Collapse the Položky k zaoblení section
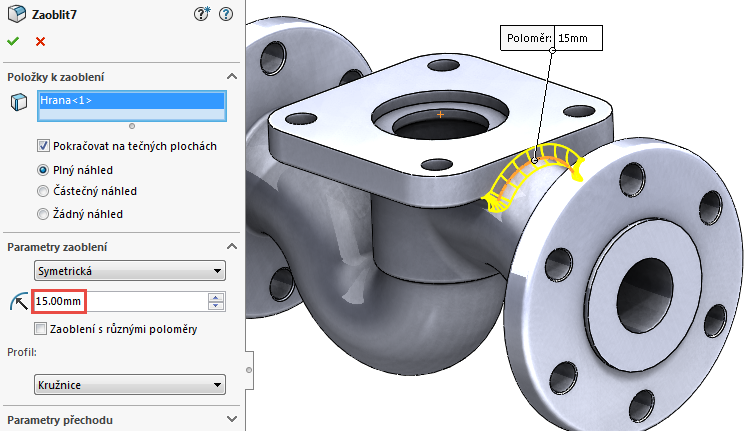Viewport: 750px width, 431px height. pos(232,77)
